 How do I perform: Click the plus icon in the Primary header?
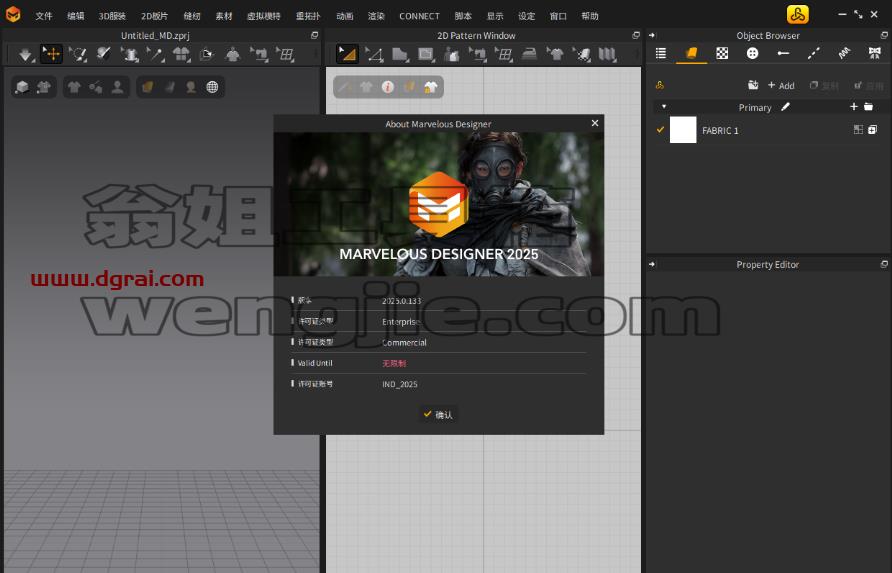pyautogui.click(x=853, y=106)
